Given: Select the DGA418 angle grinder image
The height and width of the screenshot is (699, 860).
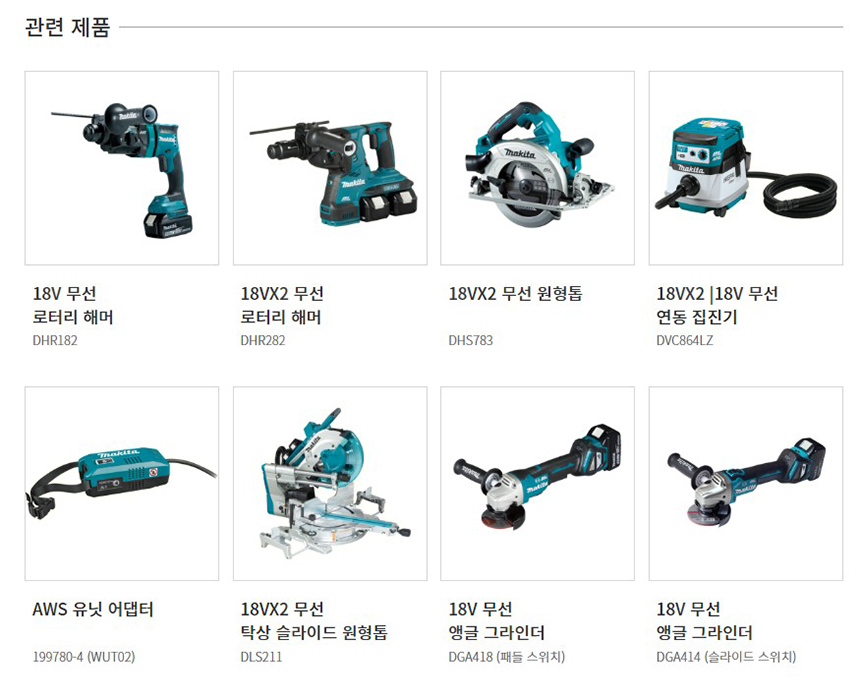Looking at the screenshot, I should click(538, 483).
